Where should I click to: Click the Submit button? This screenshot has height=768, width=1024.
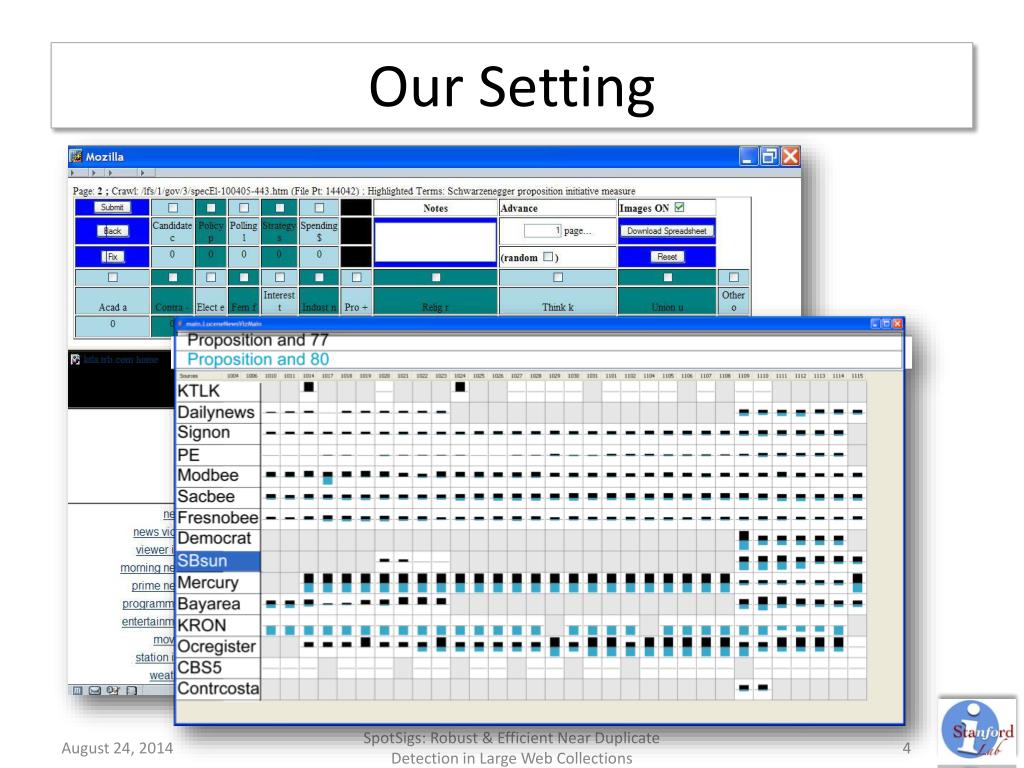tap(112, 207)
